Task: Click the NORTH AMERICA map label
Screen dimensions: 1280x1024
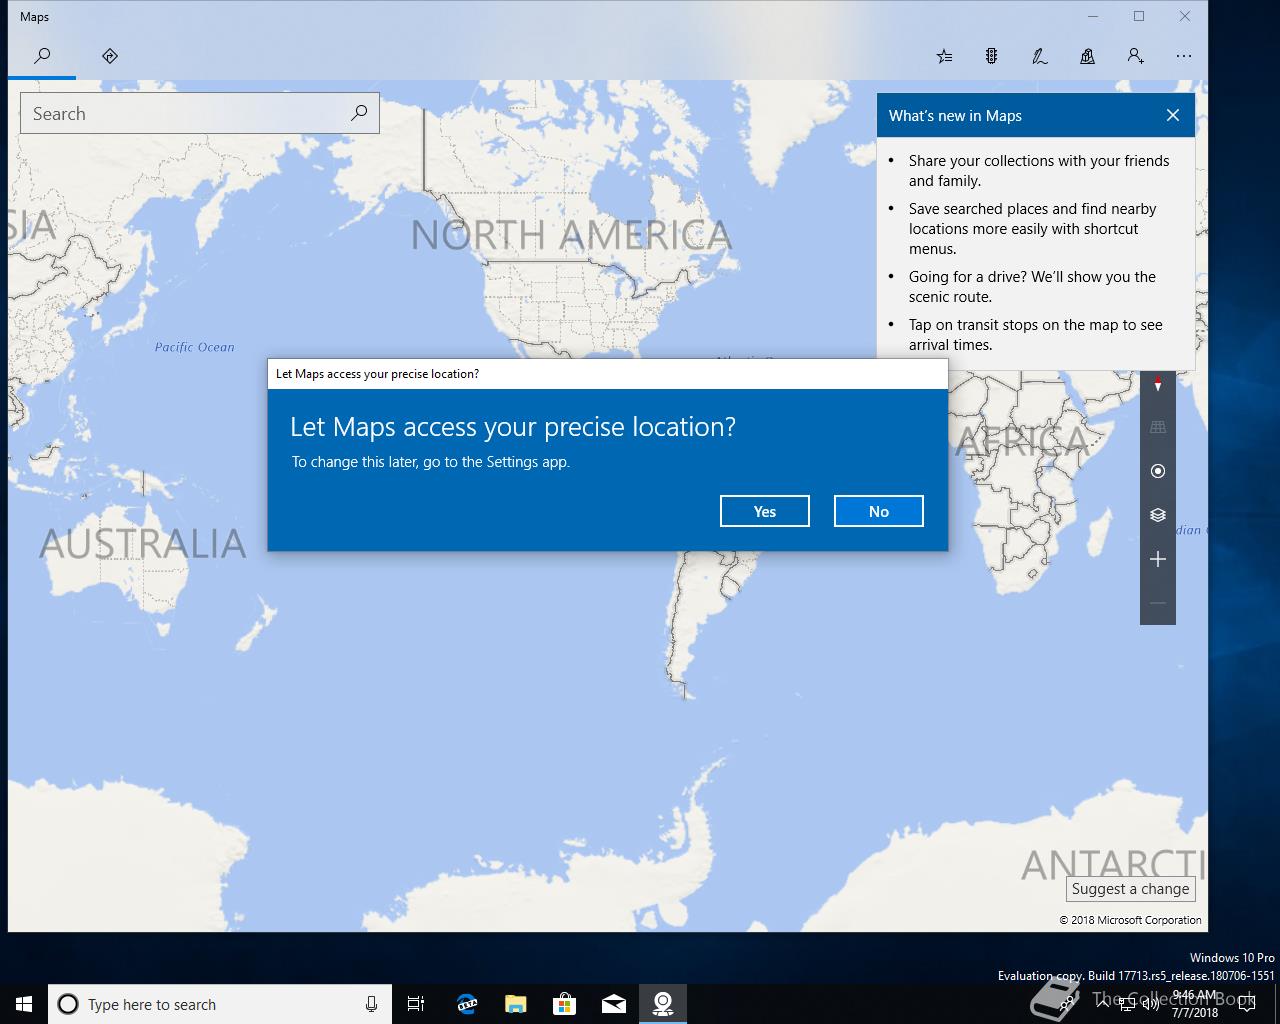Action: 571,235
